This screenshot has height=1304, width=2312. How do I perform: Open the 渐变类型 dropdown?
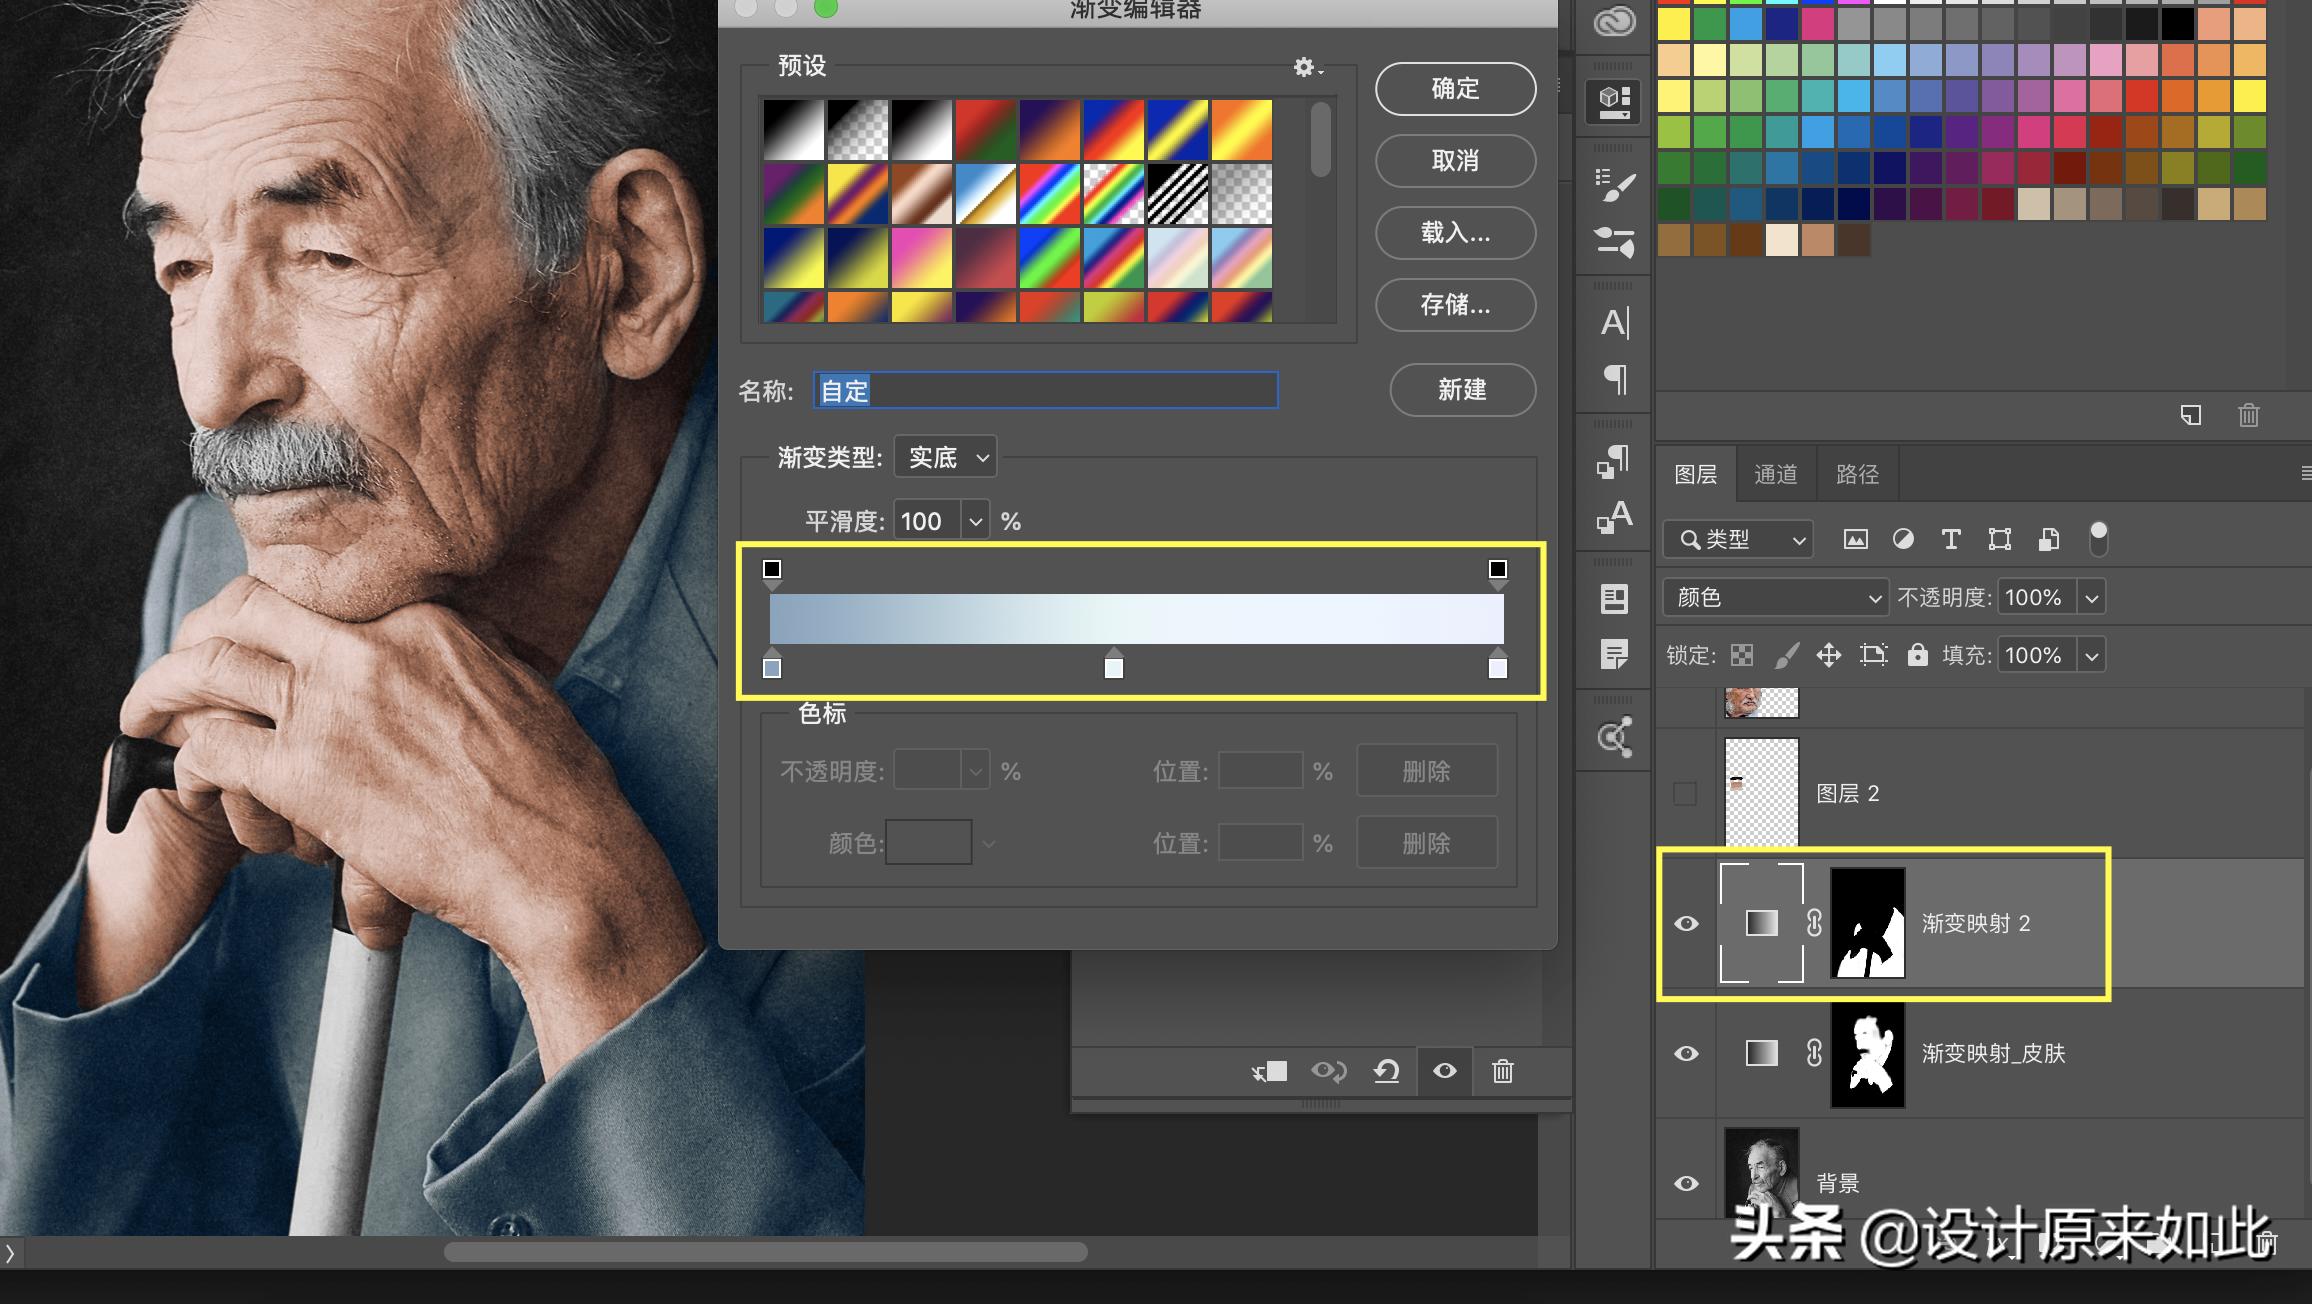click(946, 458)
